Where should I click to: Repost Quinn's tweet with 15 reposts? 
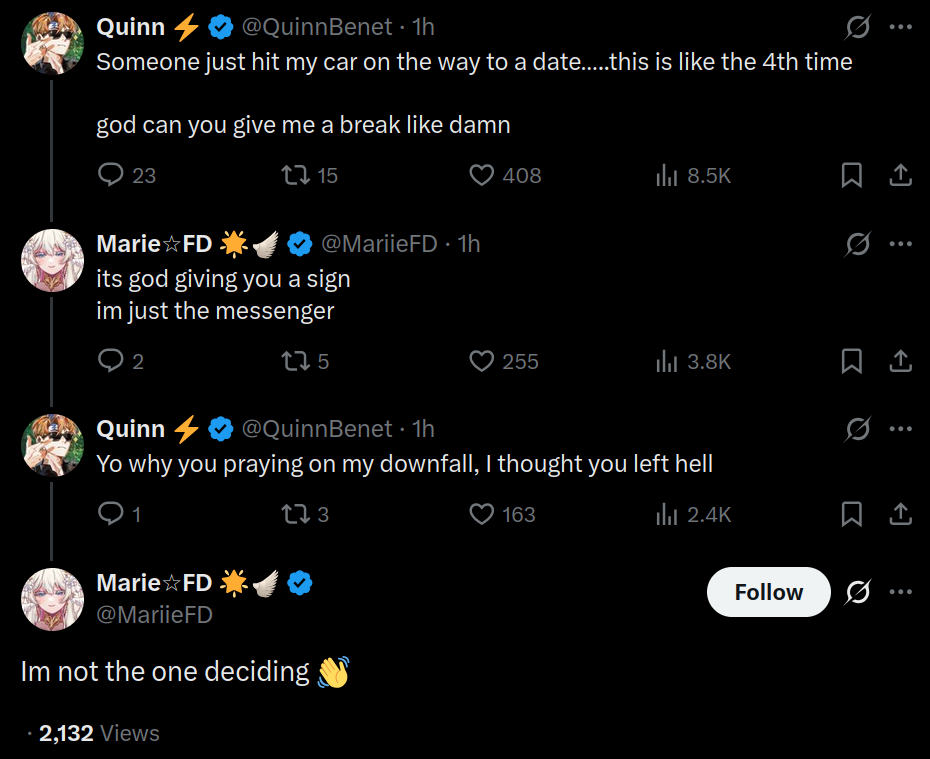(x=295, y=176)
